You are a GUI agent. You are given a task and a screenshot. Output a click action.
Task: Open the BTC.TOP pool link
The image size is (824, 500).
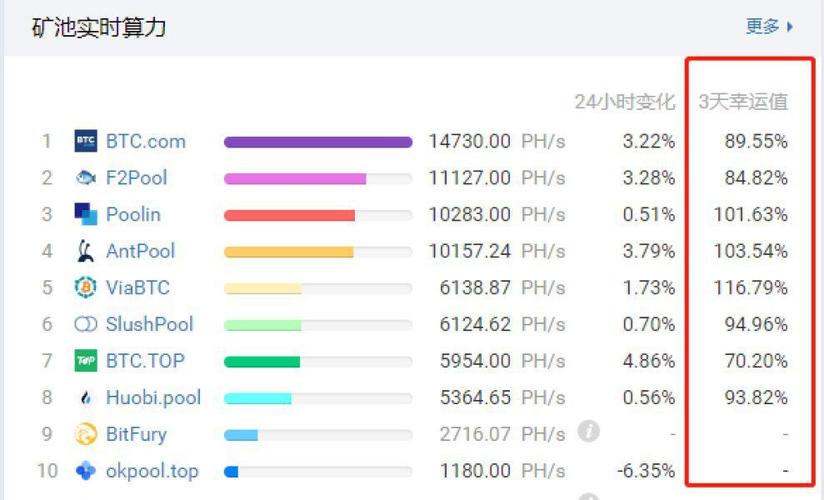click(x=146, y=361)
